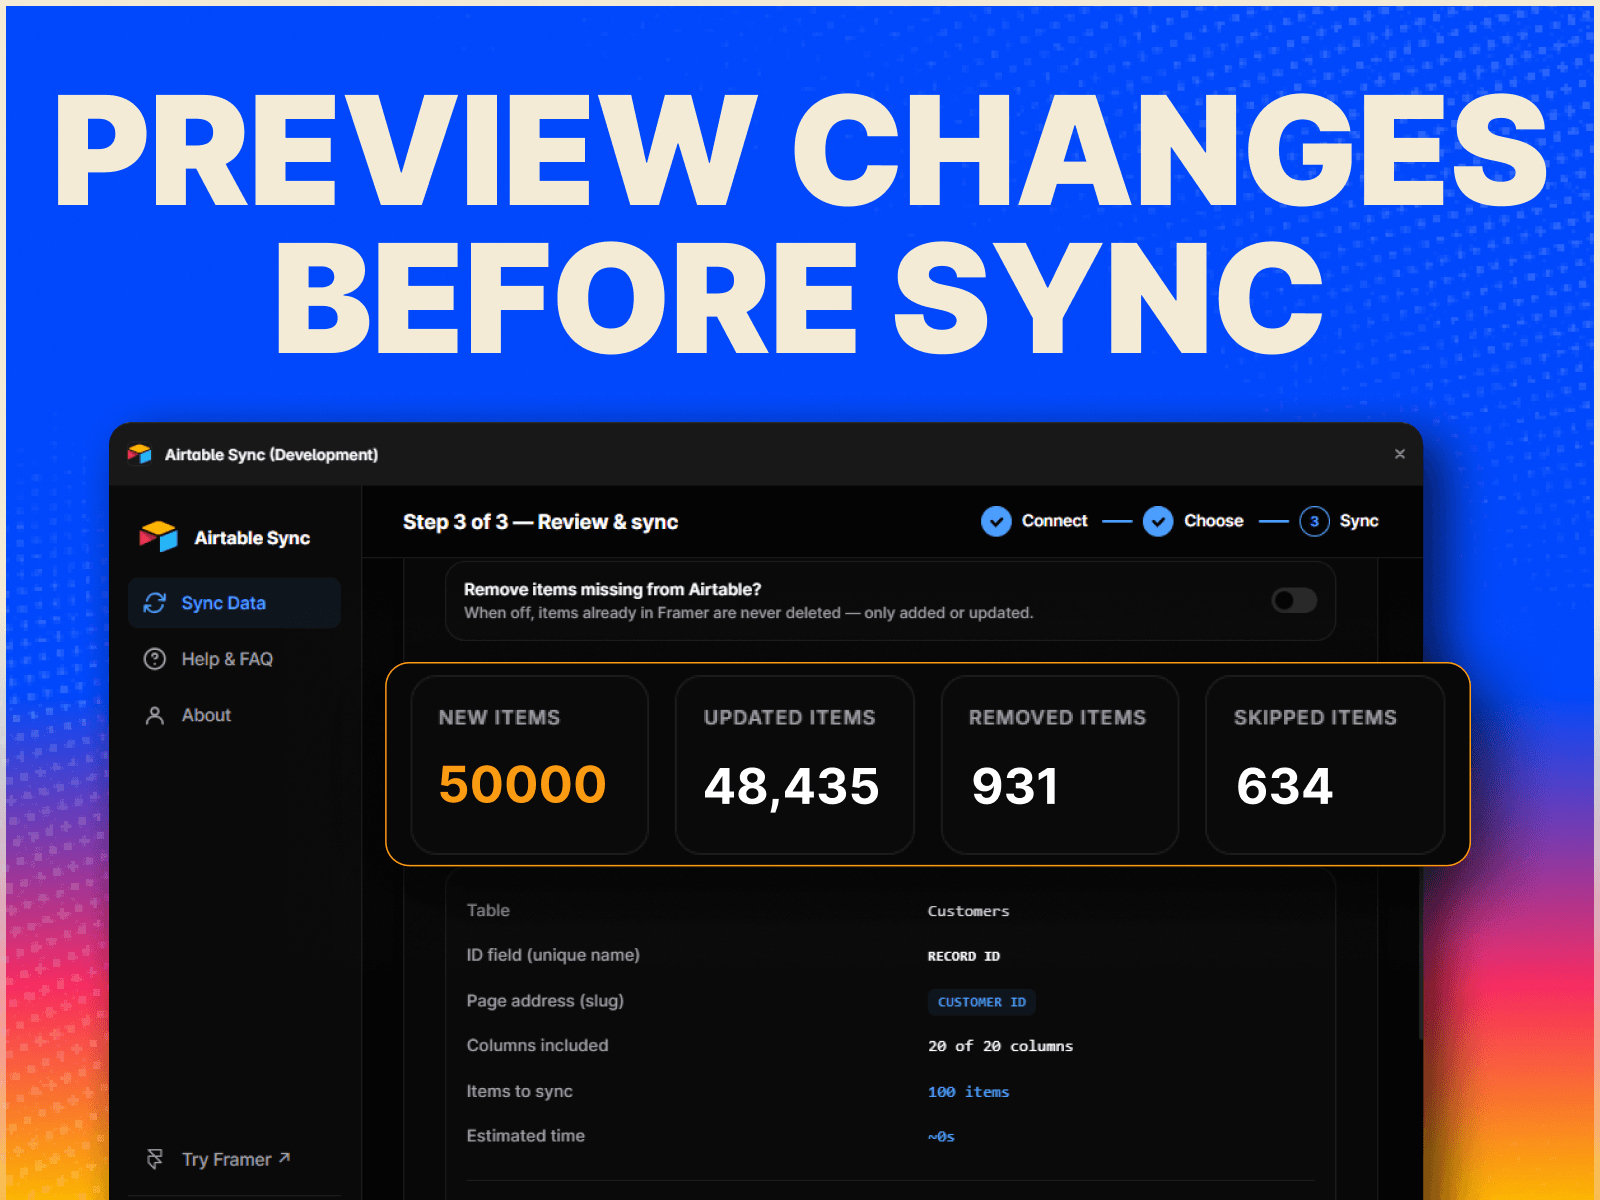Go to the Sync step label
Viewport: 1600px width, 1200px height.
[x=1359, y=521]
